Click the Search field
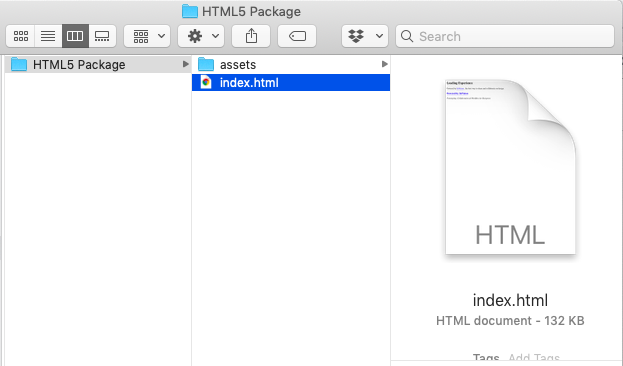Viewport: 623px width, 366px height. pyautogui.click(x=505, y=36)
